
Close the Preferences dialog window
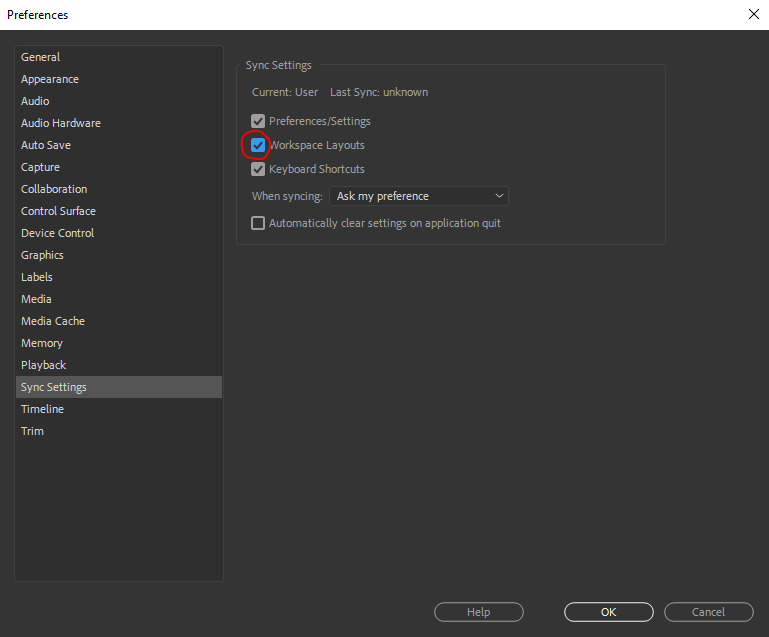[753, 14]
